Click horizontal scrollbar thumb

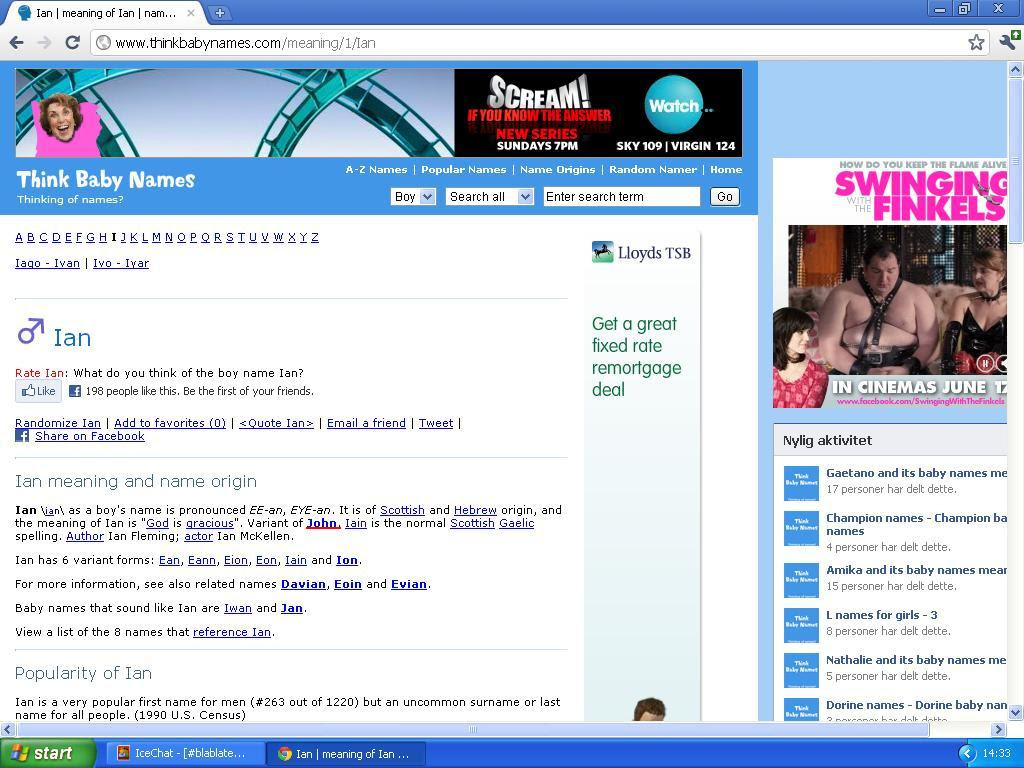472,729
